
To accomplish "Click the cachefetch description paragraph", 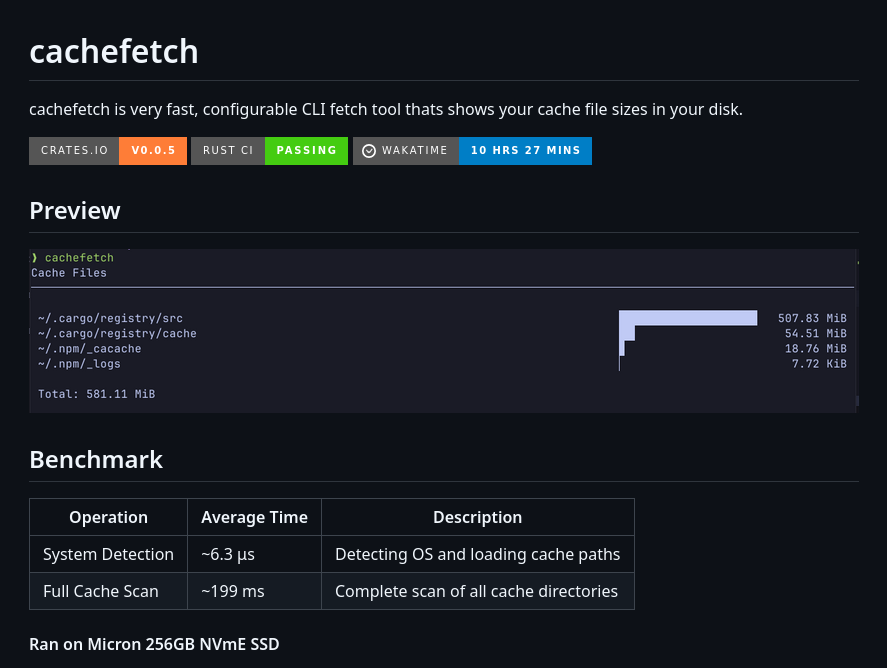I will pos(386,109).
